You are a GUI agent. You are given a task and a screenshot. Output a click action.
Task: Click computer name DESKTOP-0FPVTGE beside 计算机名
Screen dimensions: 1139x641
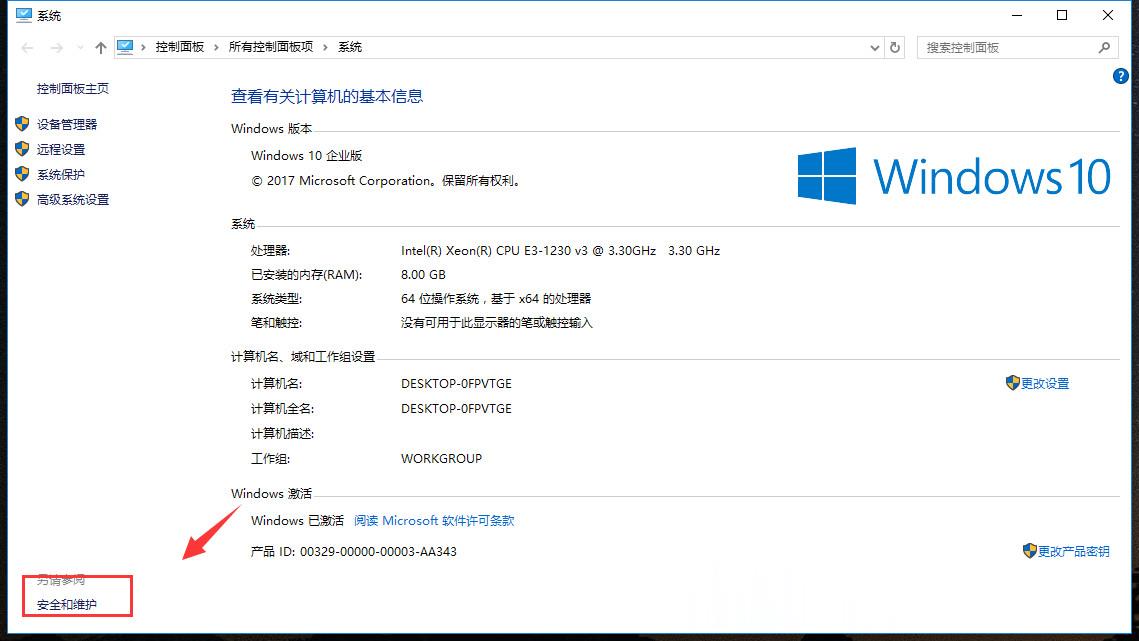click(456, 384)
